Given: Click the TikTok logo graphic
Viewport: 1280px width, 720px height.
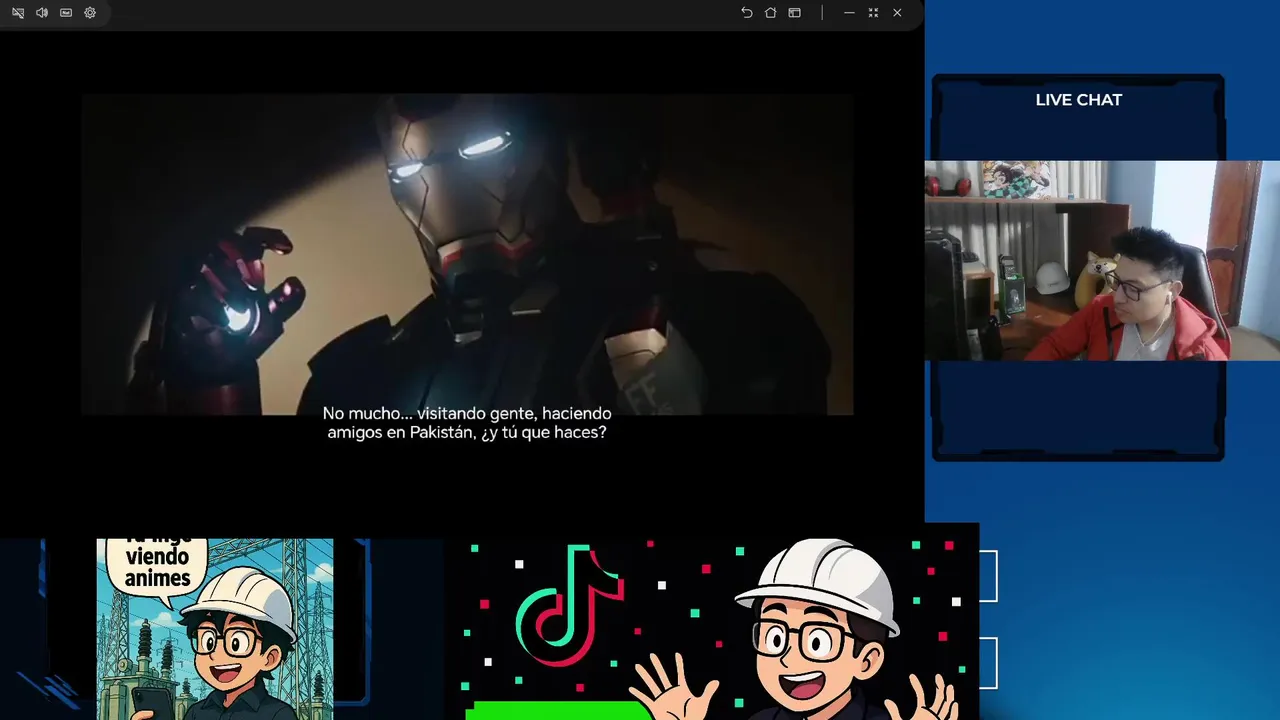Looking at the screenshot, I should pos(570,607).
